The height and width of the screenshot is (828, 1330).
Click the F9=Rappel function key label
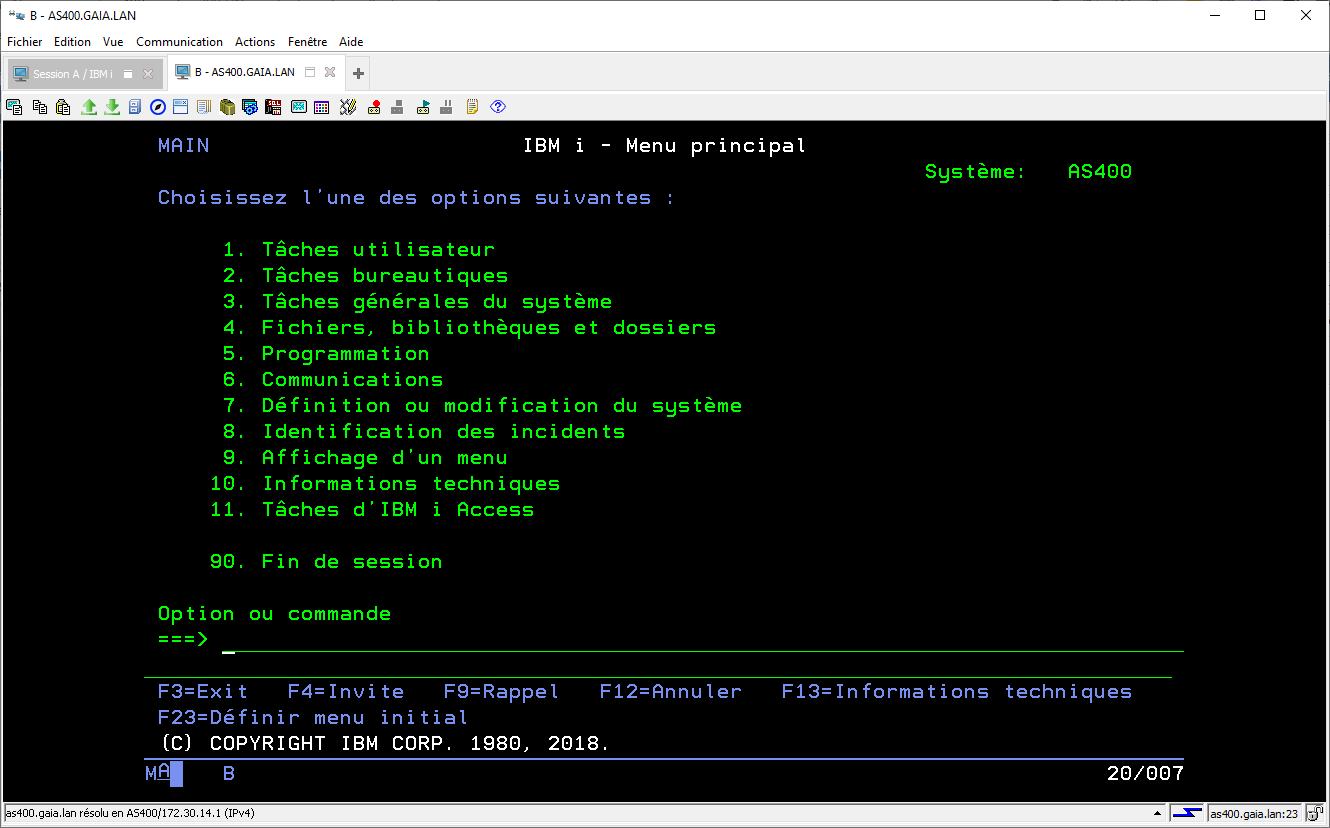tap(502, 692)
